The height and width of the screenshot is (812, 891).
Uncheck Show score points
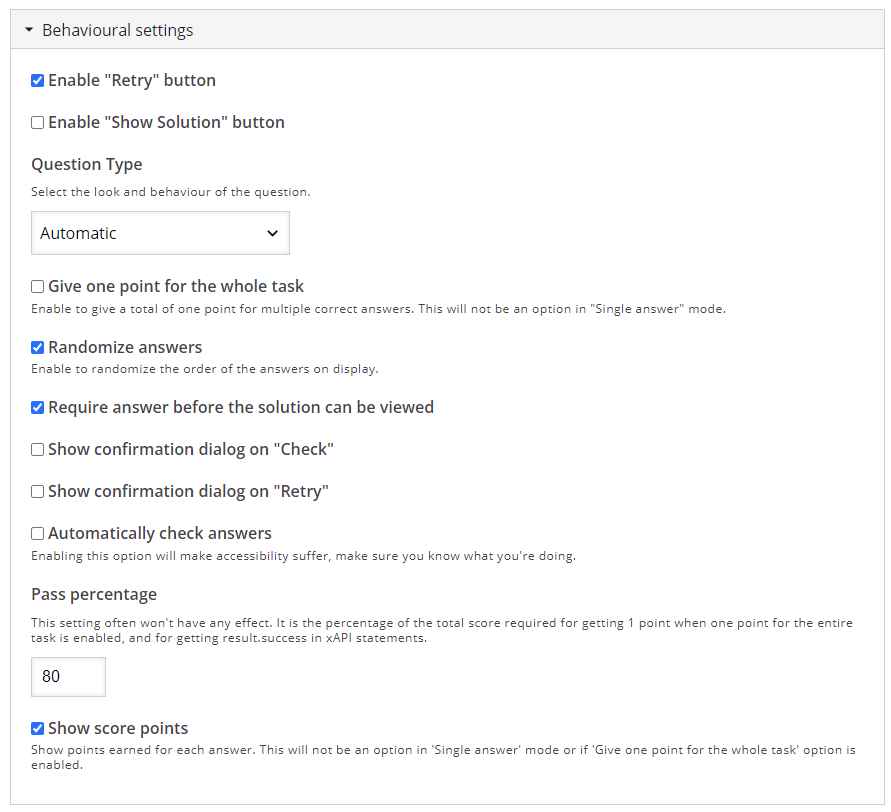point(38,728)
